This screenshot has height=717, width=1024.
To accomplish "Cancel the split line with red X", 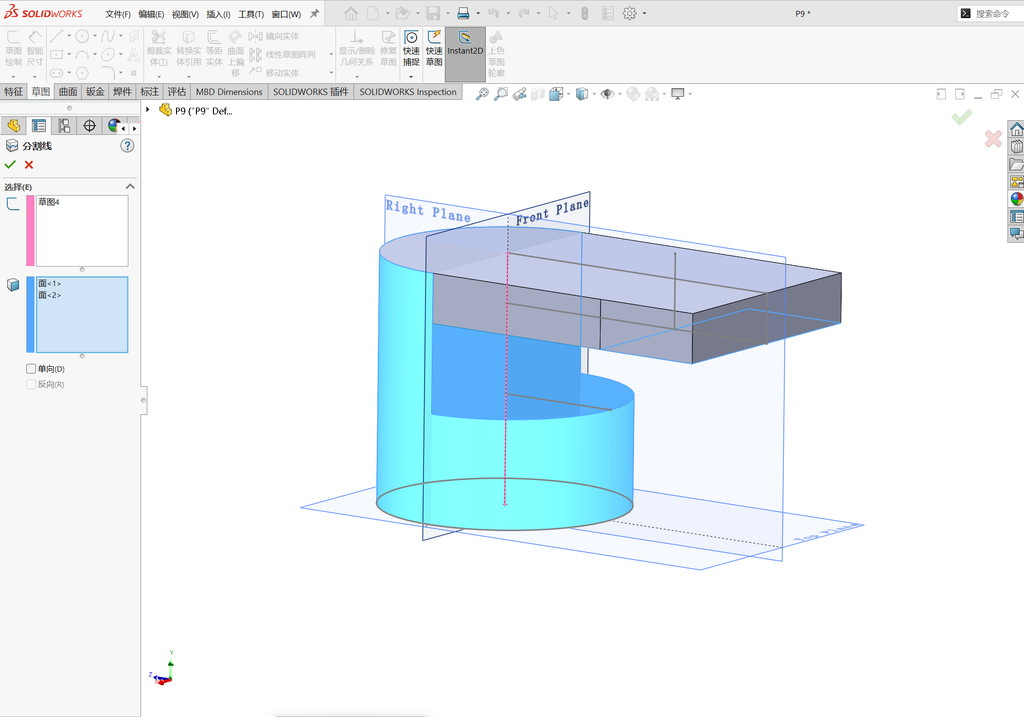I will pos(29,165).
